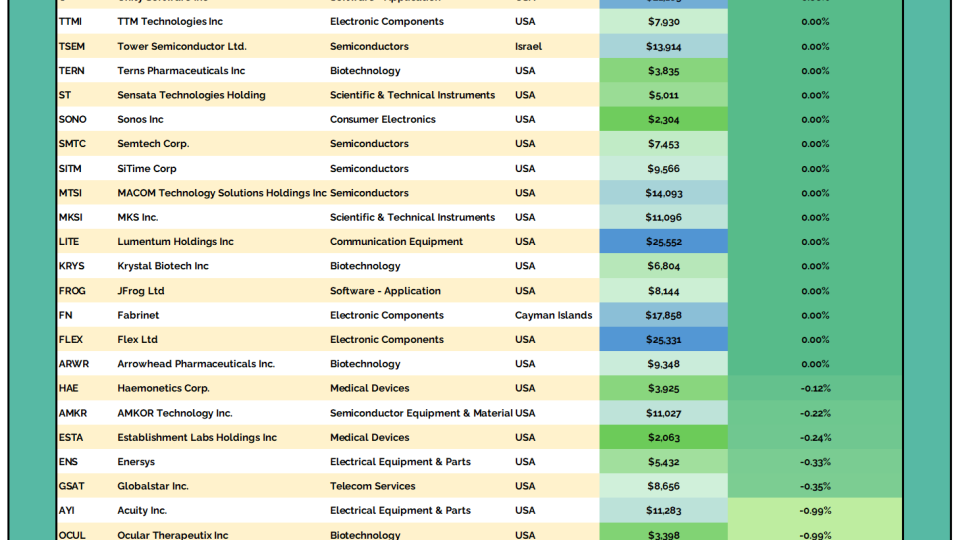Select the MKSI market cap $11,096
Image resolution: width=960 pixels, height=540 pixels.
click(x=663, y=217)
